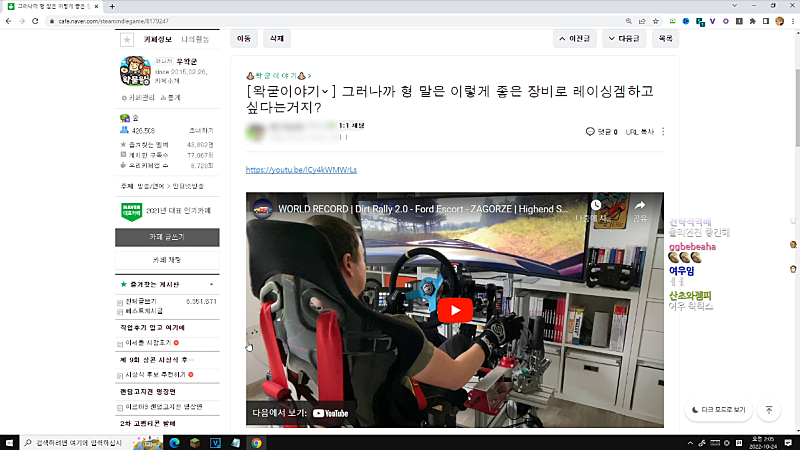
Task: Open the 이세돌 시참후기 board
Action: click(148, 343)
